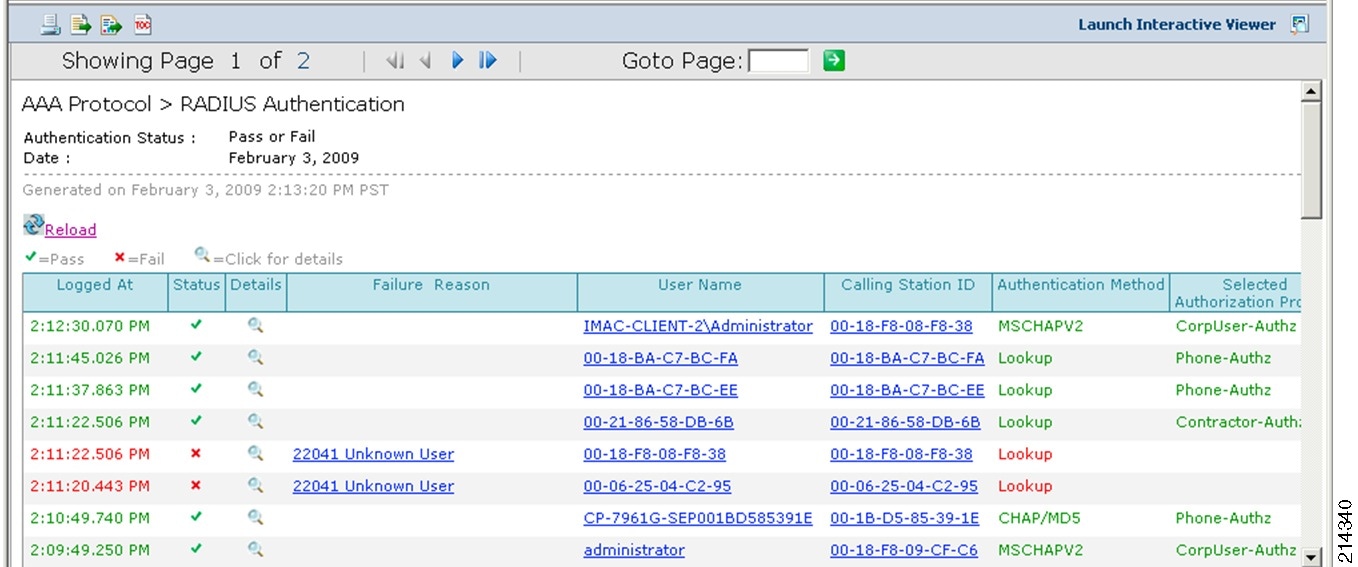Jump to the last page arrow

[x=488, y=61]
